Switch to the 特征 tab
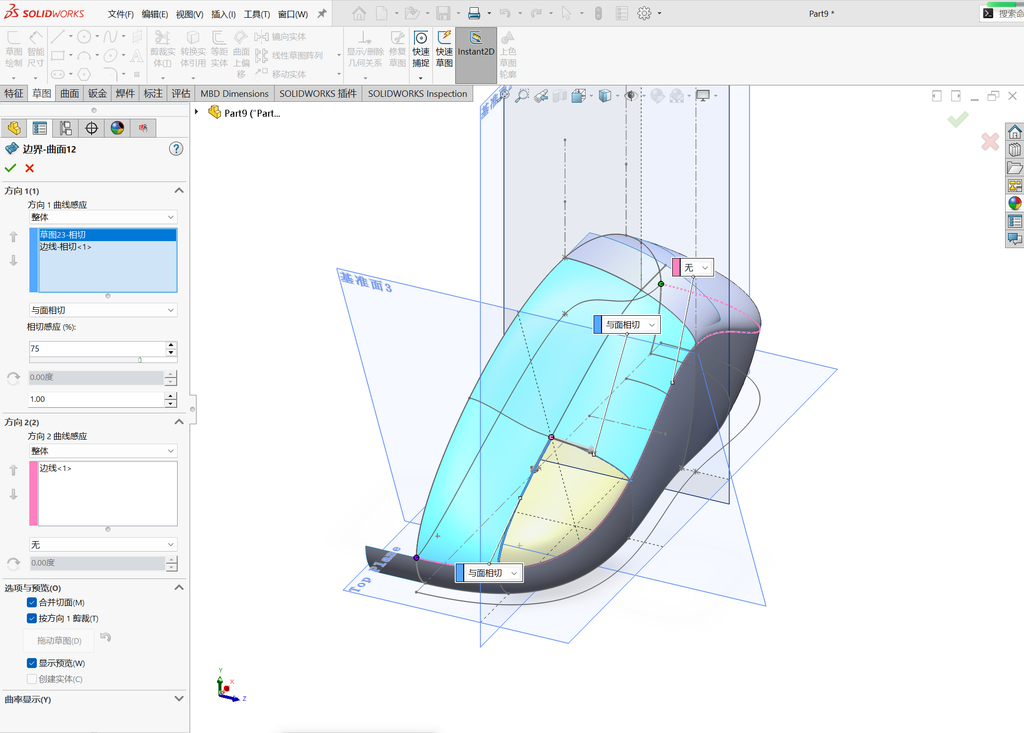 pos(14,93)
